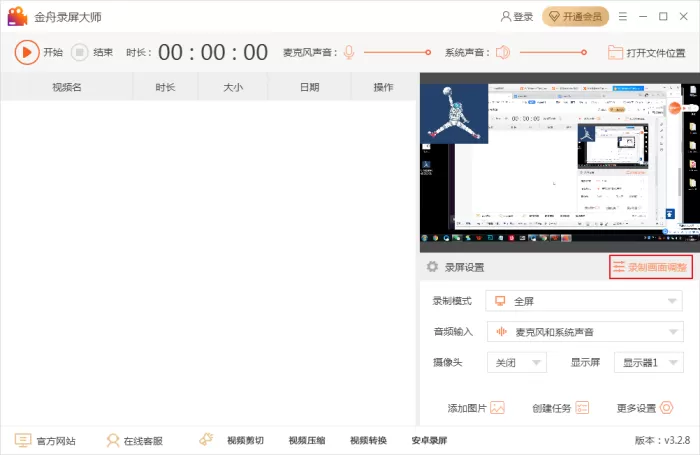Adjust the 系统声音 volume slider
The image size is (700, 455).
point(553,52)
